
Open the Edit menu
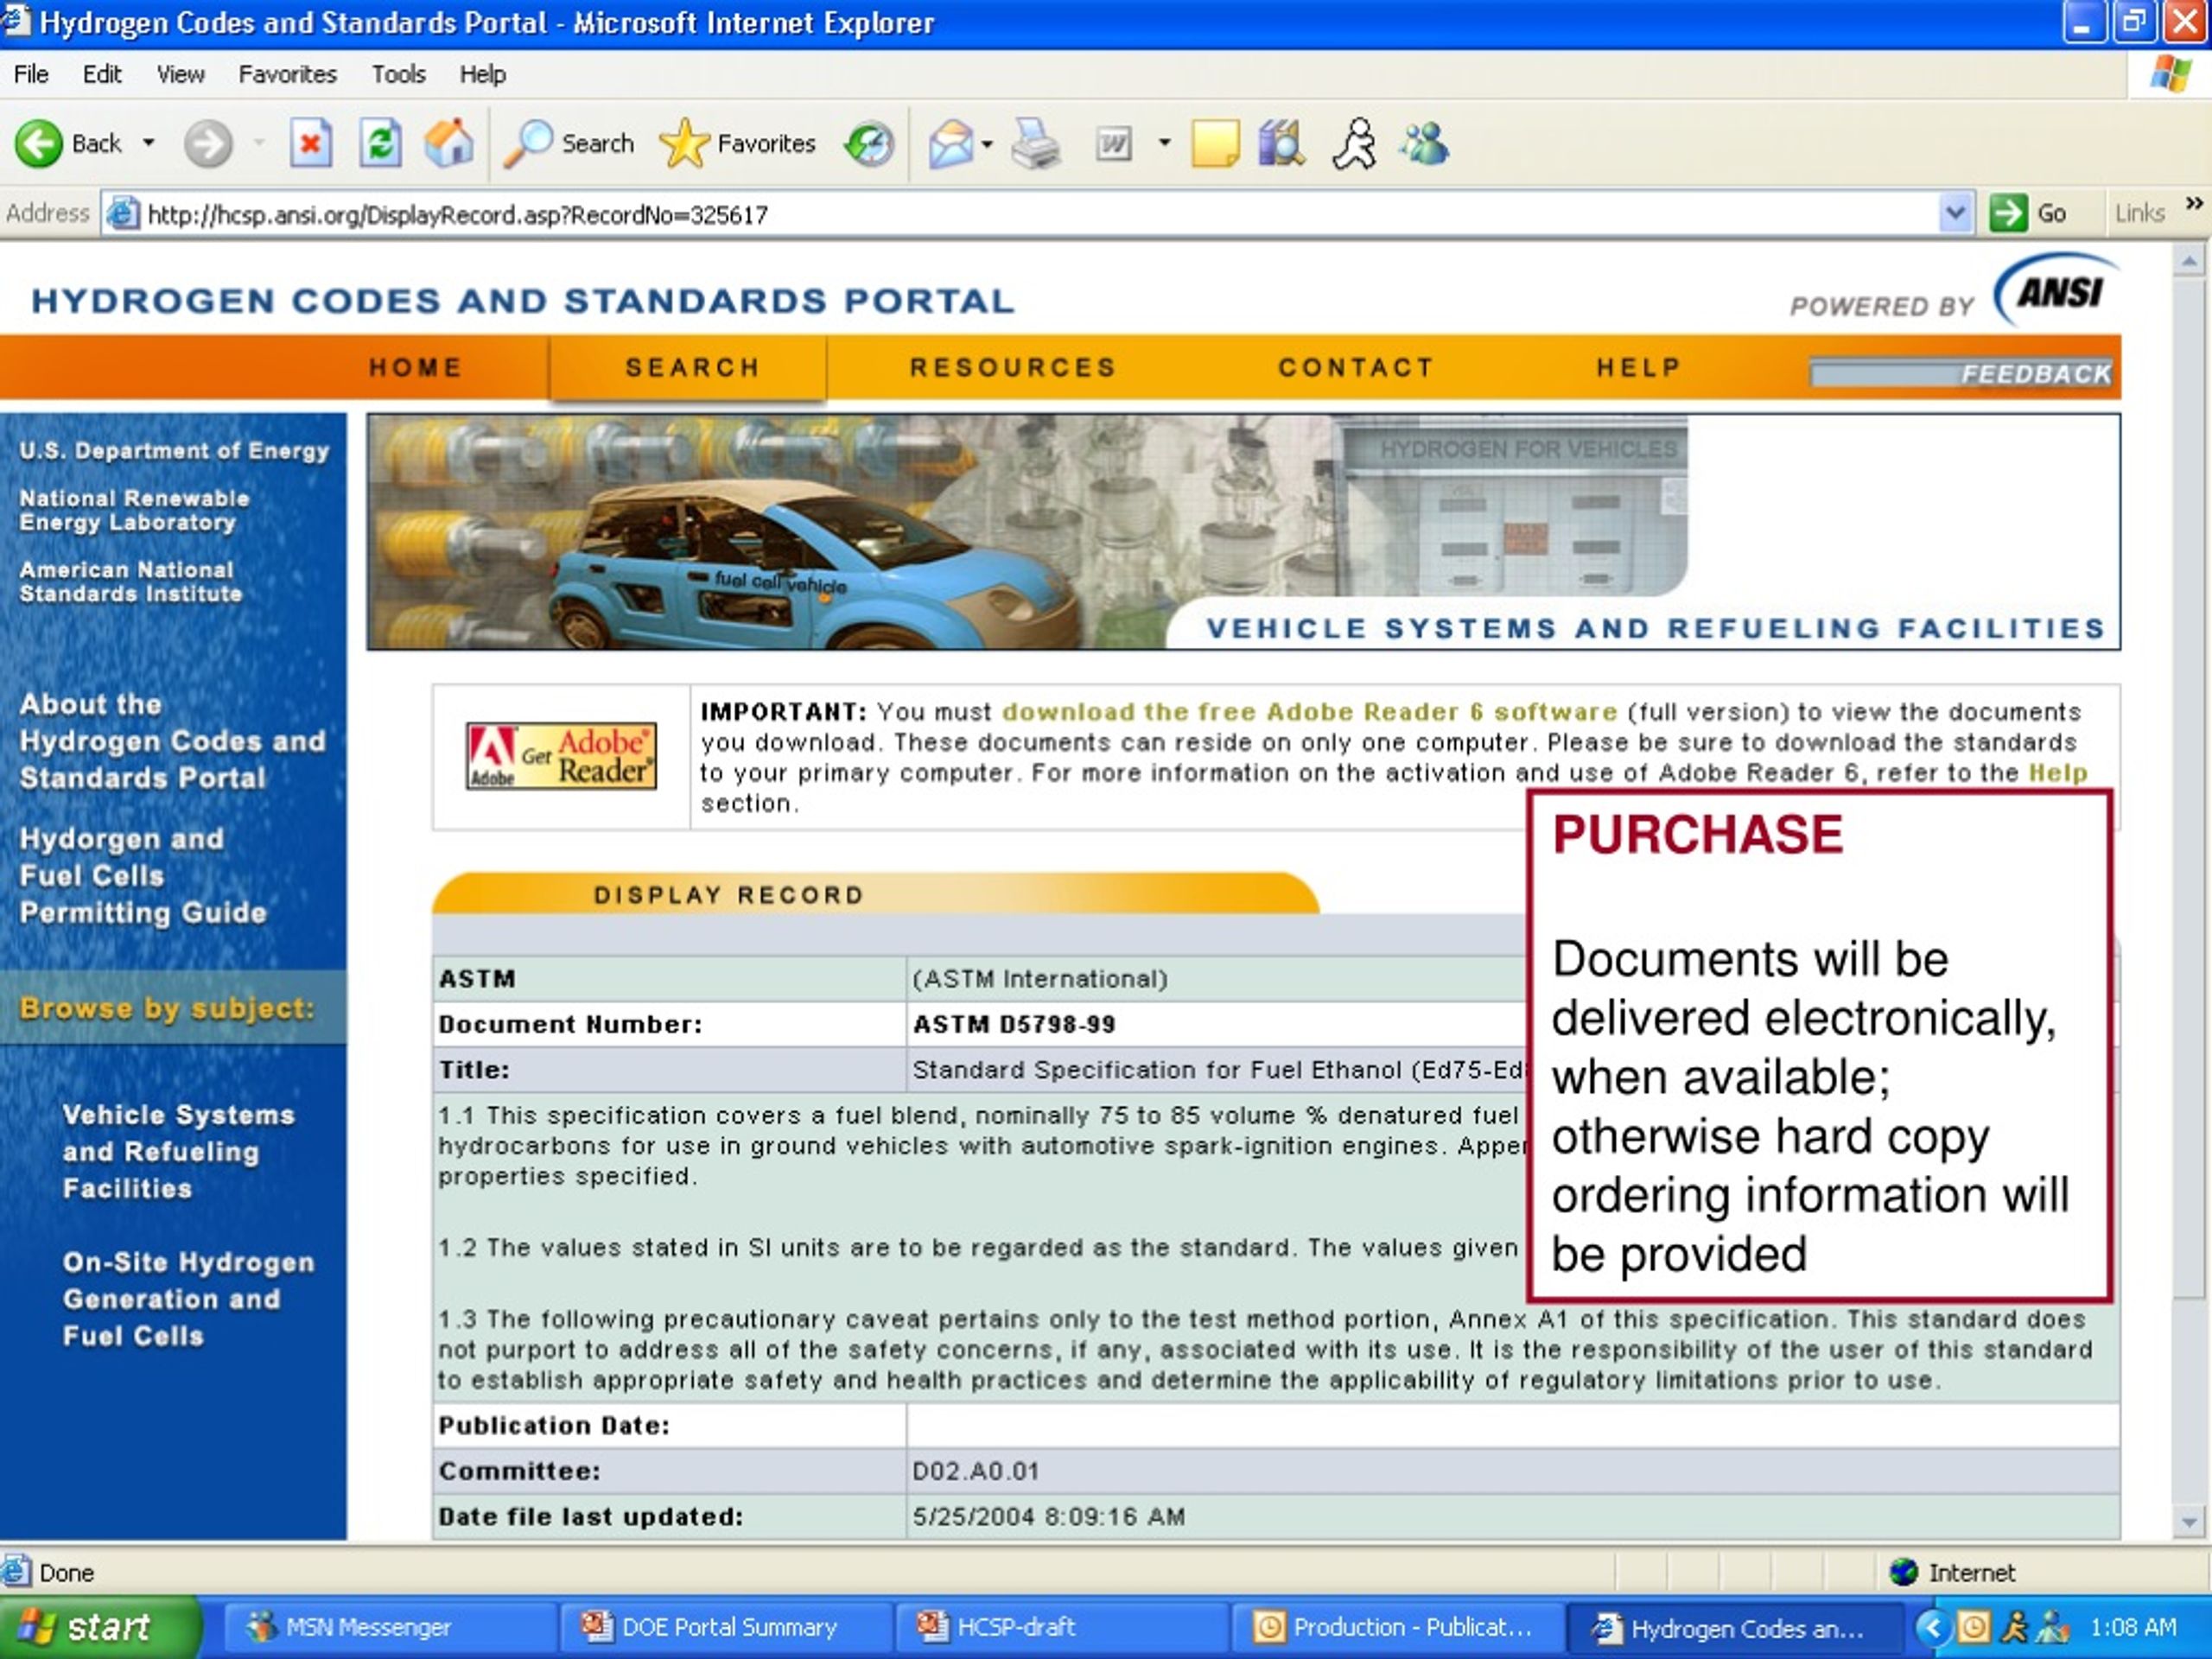[x=102, y=74]
